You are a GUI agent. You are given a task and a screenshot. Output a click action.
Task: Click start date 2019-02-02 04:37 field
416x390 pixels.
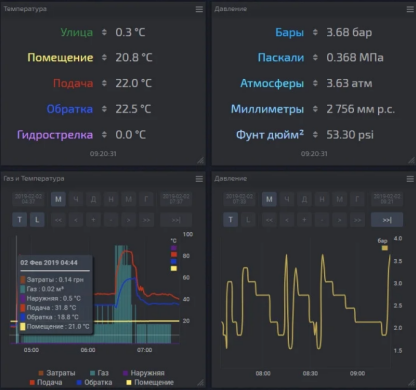point(29,199)
